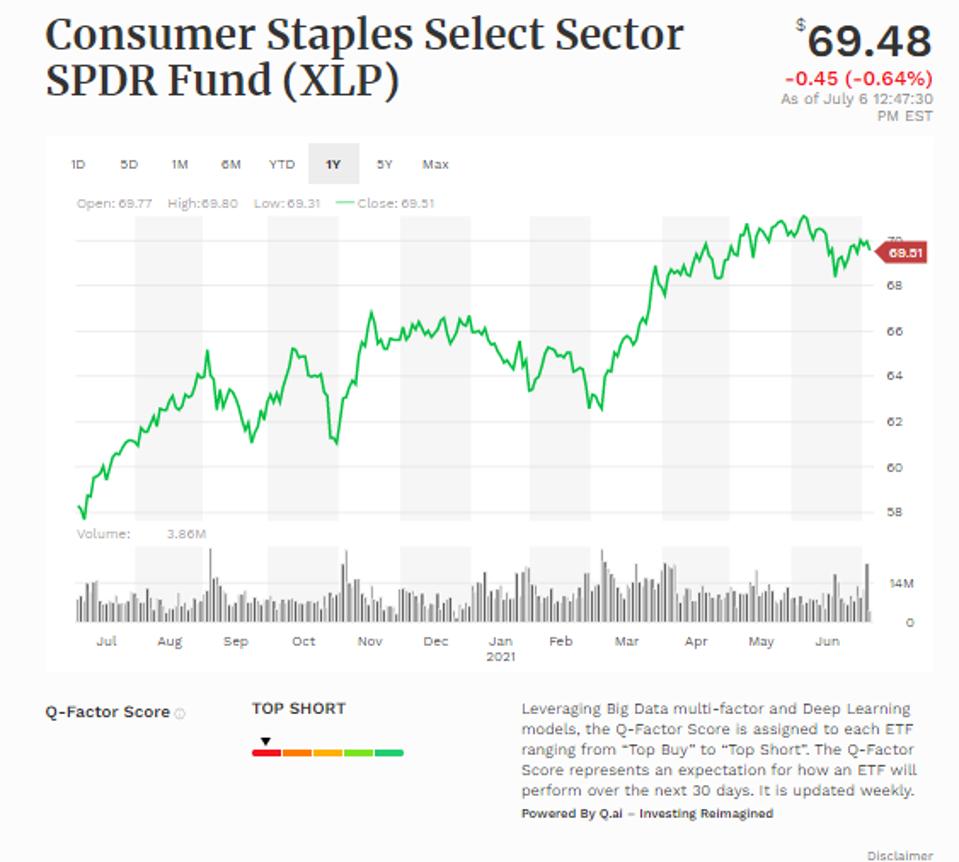Click the black triangle marker on Q-Factor scale

(265, 739)
